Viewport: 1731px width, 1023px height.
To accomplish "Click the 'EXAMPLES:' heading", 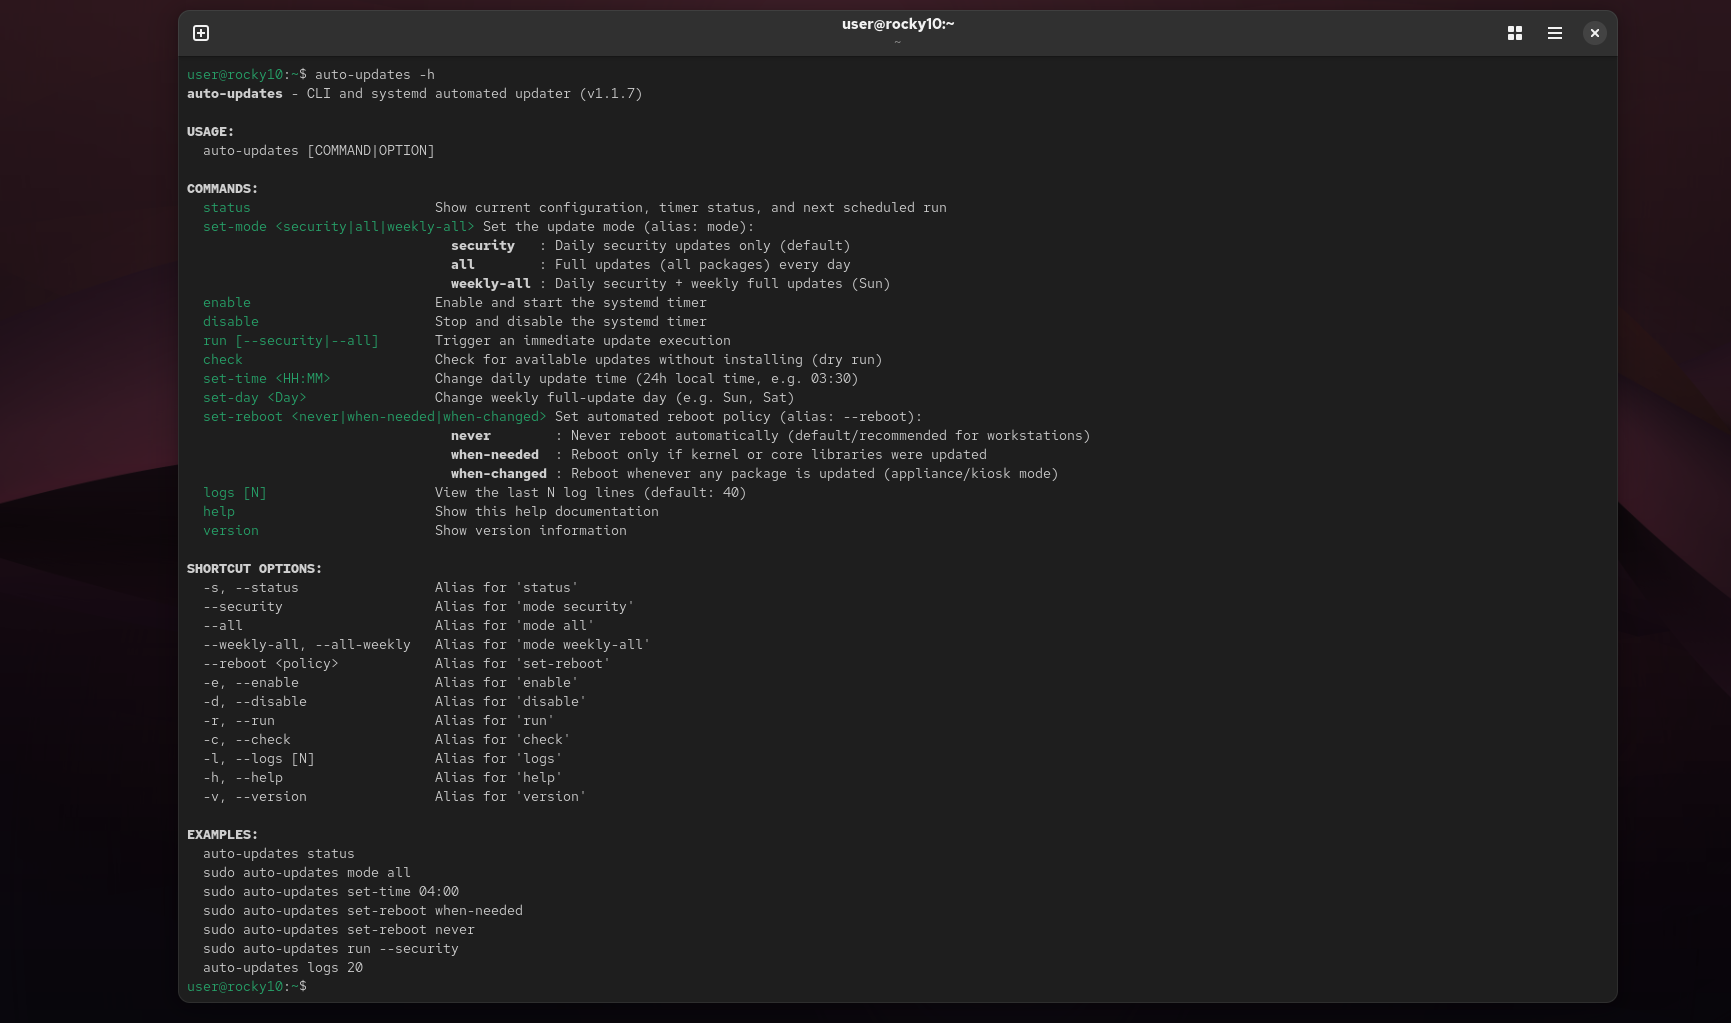I will [x=223, y=835].
